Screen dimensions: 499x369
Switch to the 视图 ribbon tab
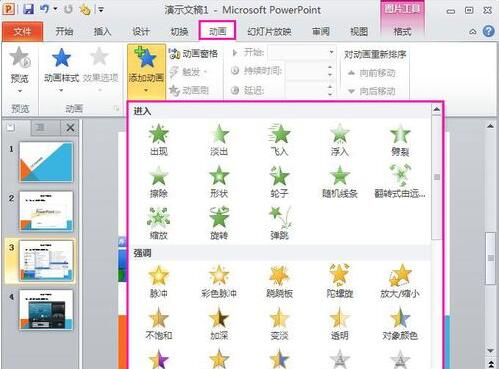(359, 32)
